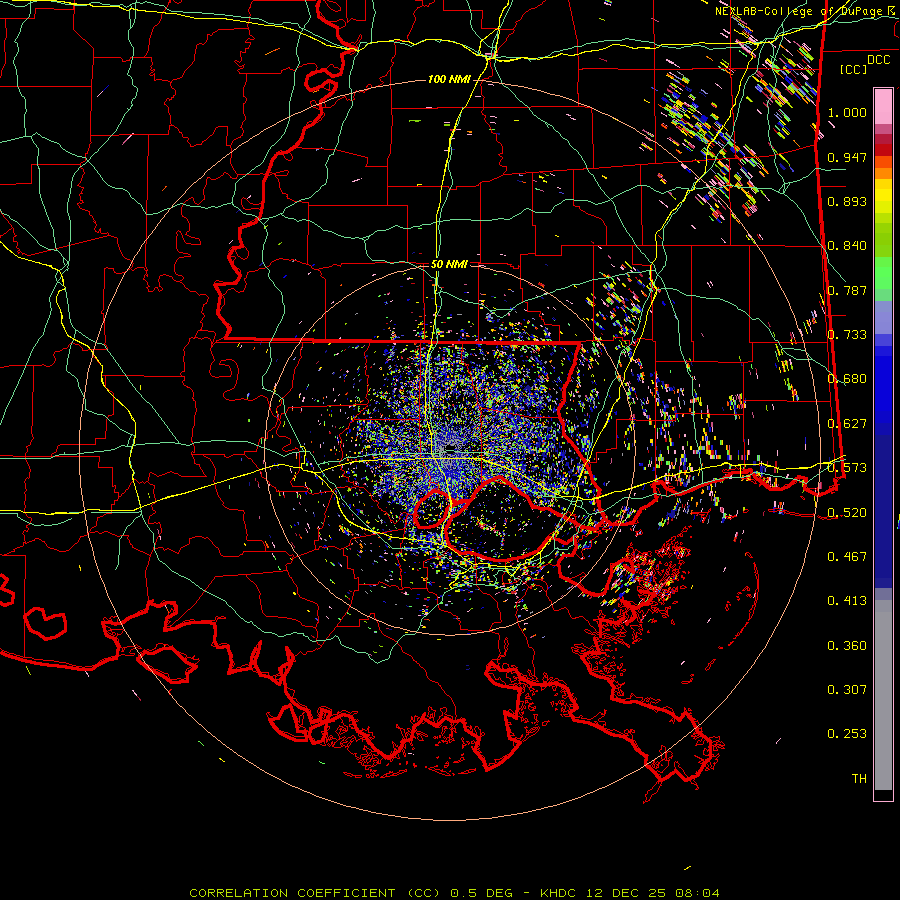
Task: Click the bright green band of color bar
Action: 883,273
